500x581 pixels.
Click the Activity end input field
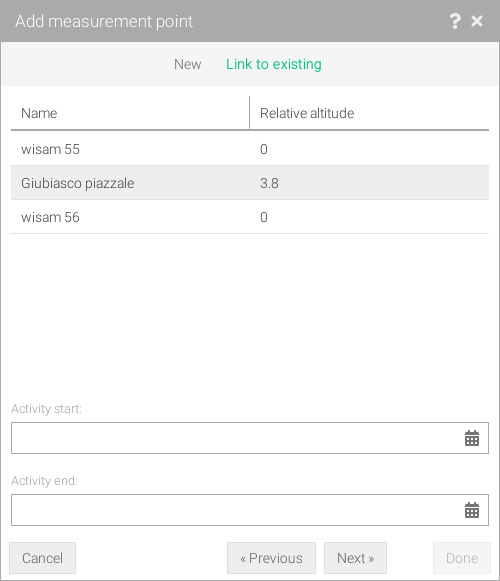click(x=250, y=510)
